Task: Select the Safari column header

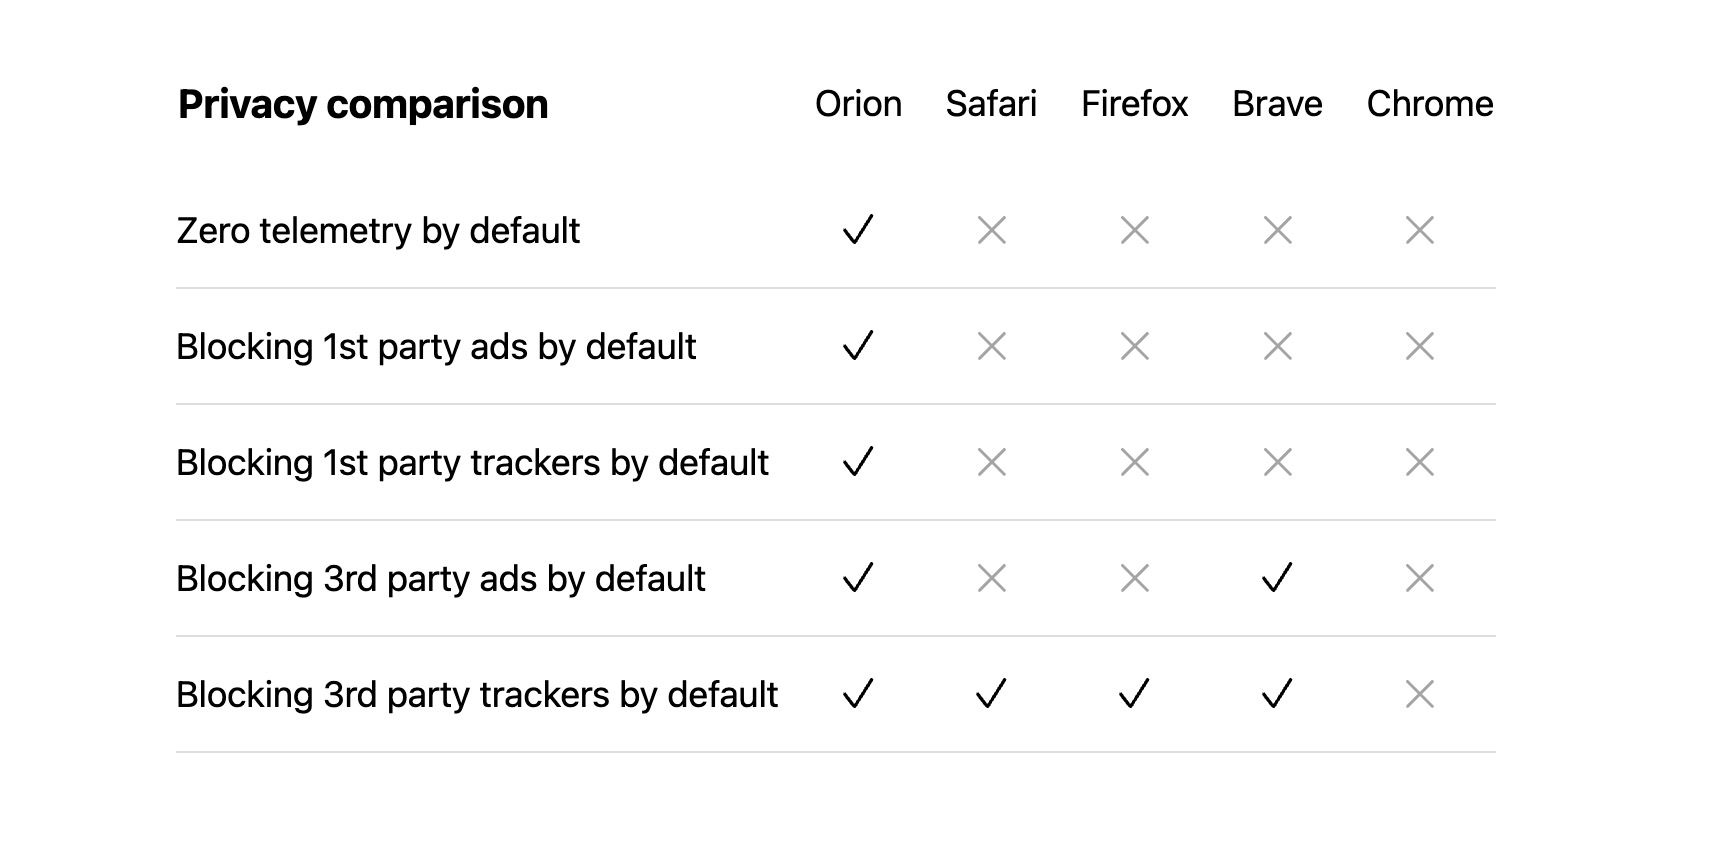Action: coord(991,104)
